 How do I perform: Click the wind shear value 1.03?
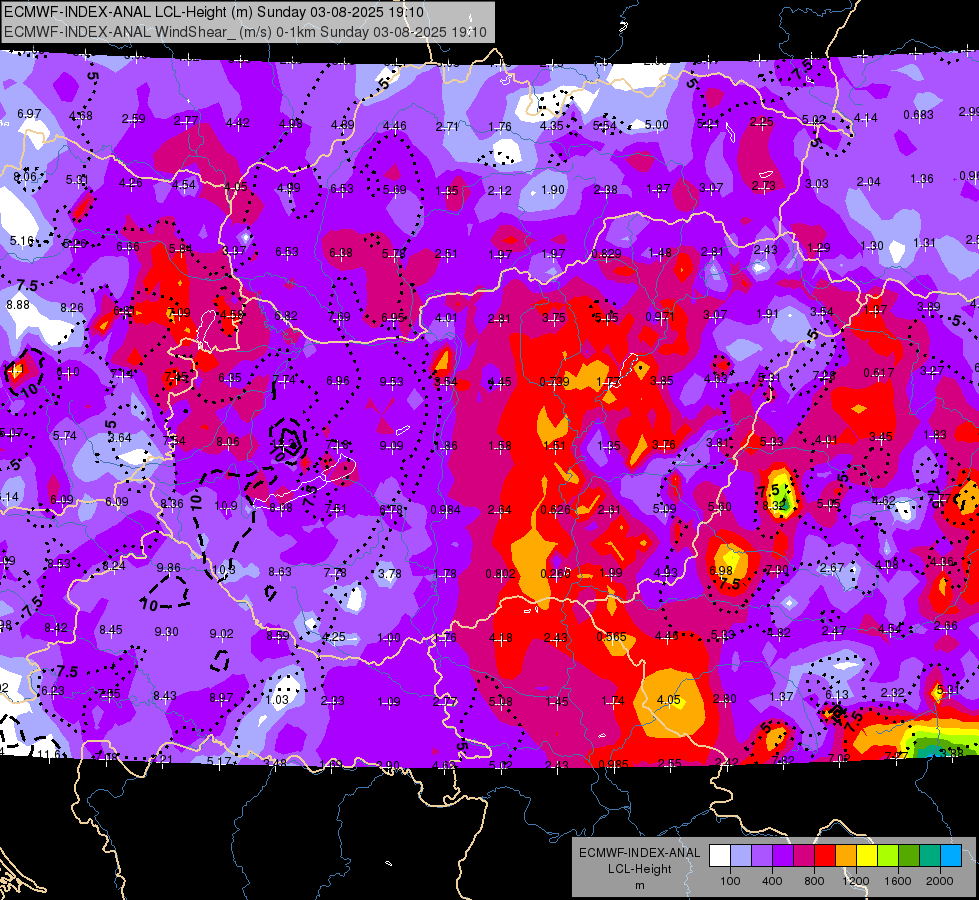coord(277,700)
